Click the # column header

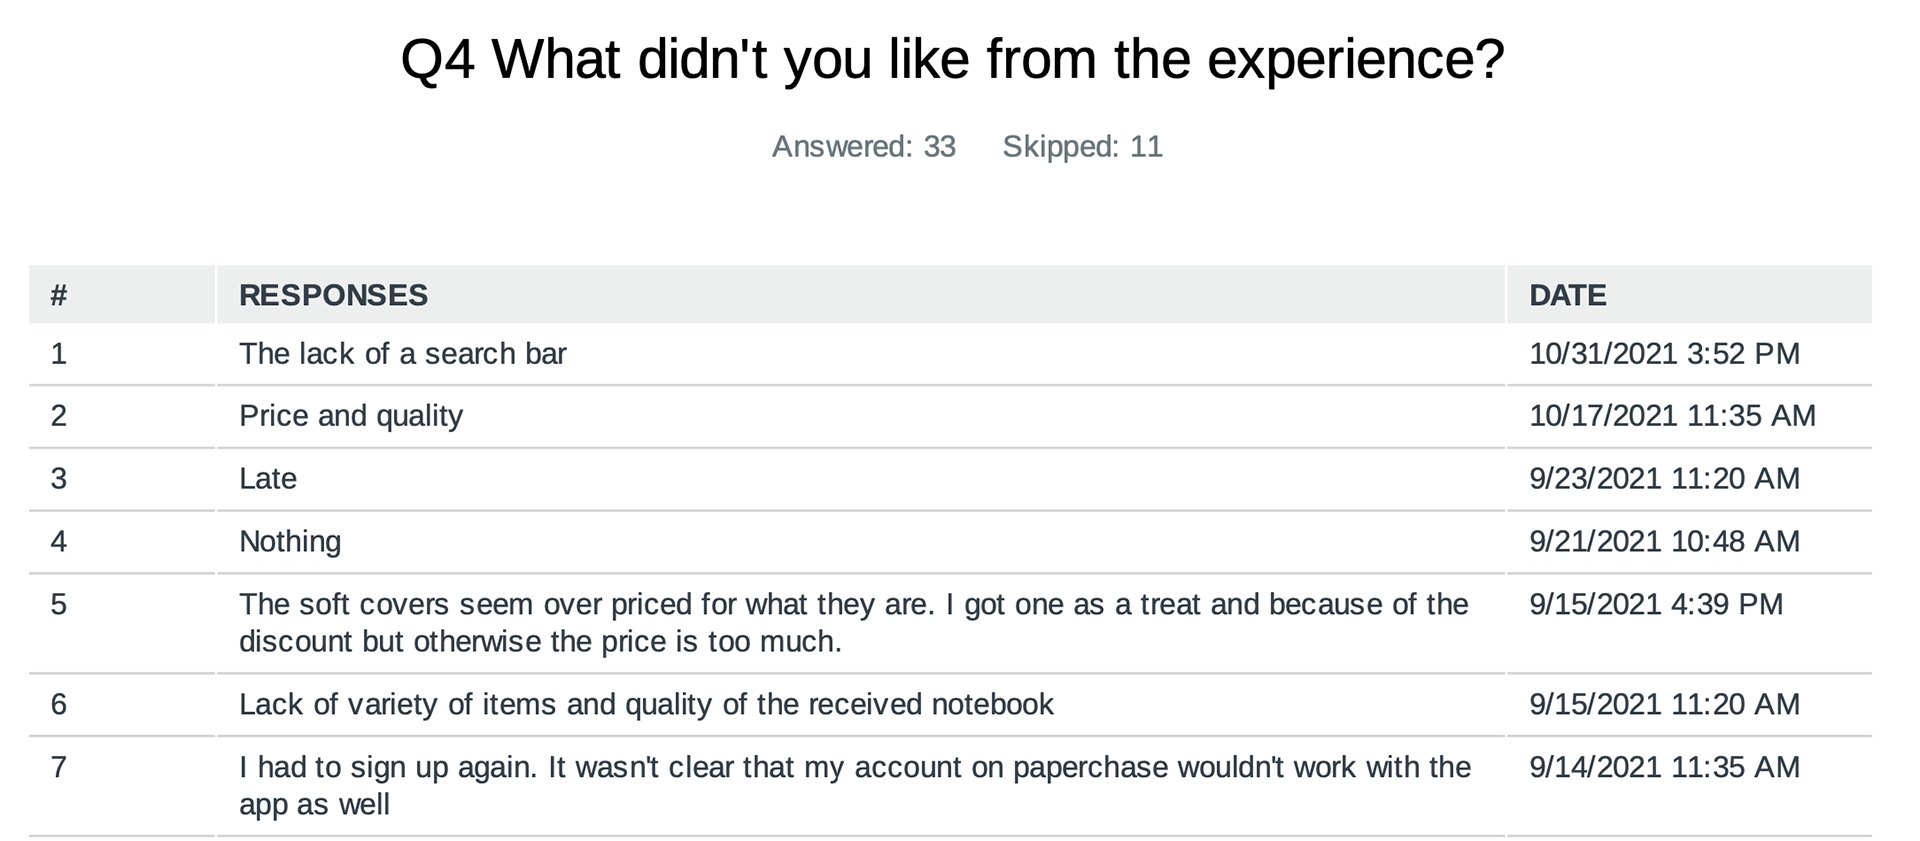59,295
